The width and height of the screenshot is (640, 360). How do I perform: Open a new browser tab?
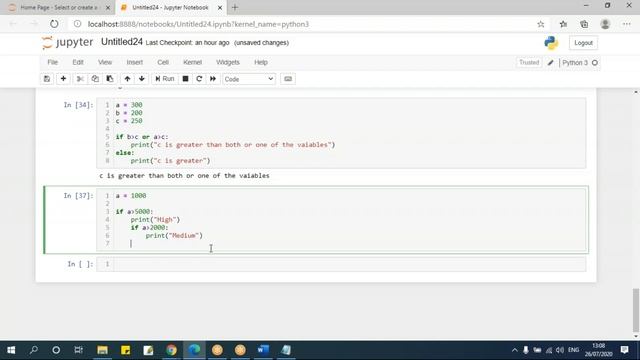[x=235, y=7]
